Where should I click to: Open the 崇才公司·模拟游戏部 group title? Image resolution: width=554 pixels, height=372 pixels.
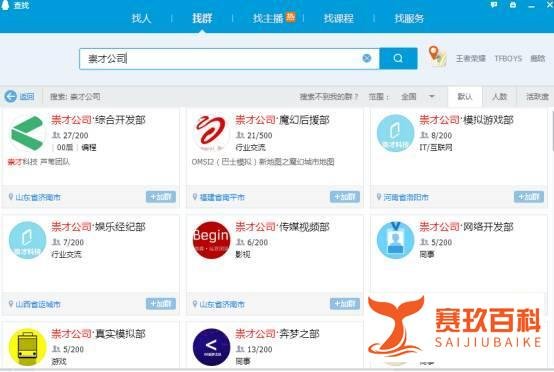tap(466, 120)
